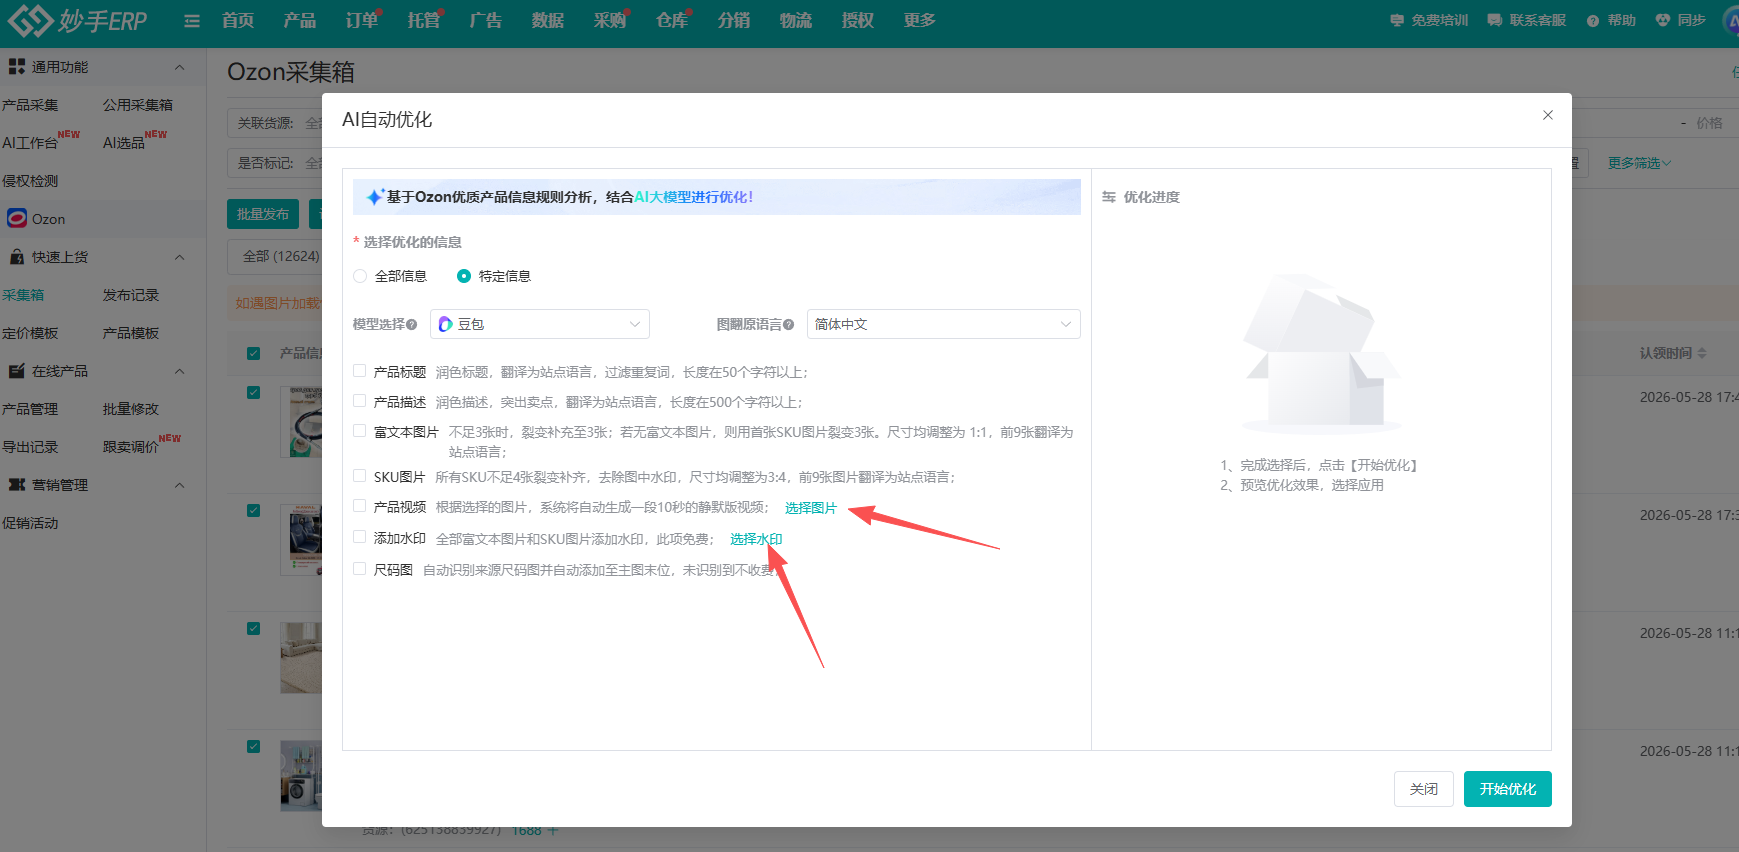Open the 图翻原语言 简体中文 dropdown
This screenshot has height=852, width=1739.
943,324
